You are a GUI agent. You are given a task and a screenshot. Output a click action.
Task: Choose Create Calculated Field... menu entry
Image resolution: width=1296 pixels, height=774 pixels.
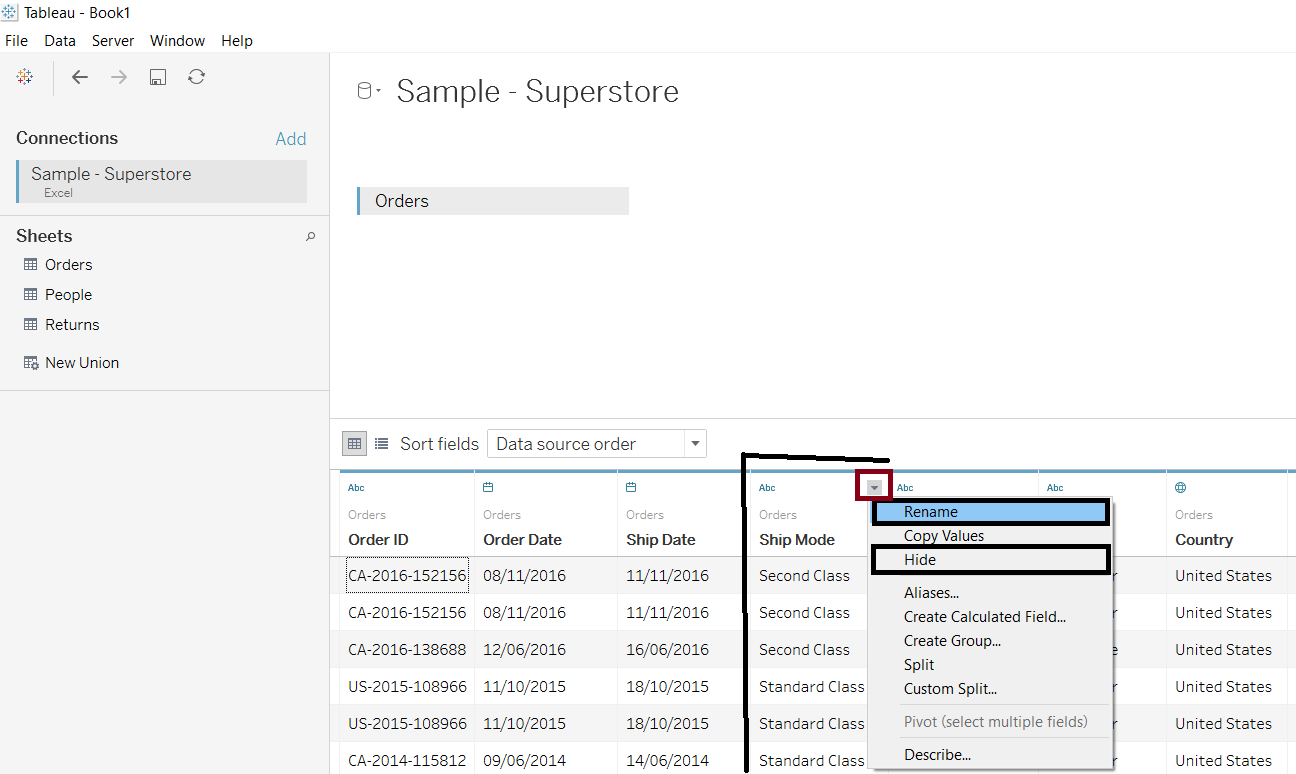pos(991,617)
